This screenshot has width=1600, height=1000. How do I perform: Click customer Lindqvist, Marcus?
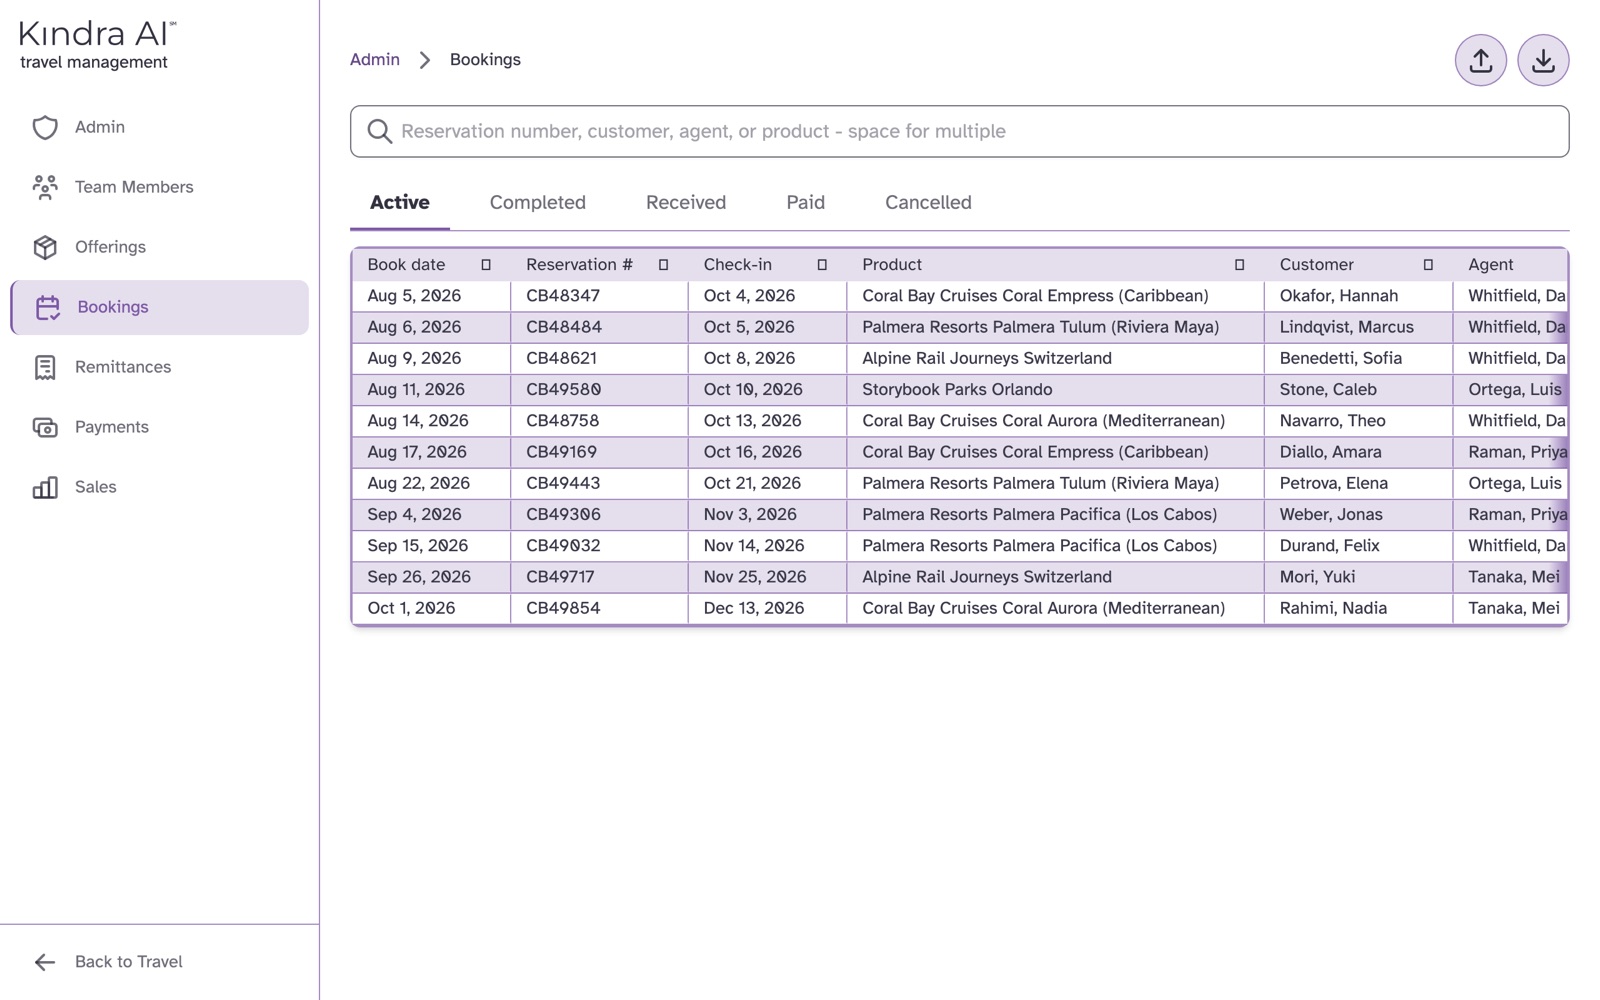(1346, 327)
